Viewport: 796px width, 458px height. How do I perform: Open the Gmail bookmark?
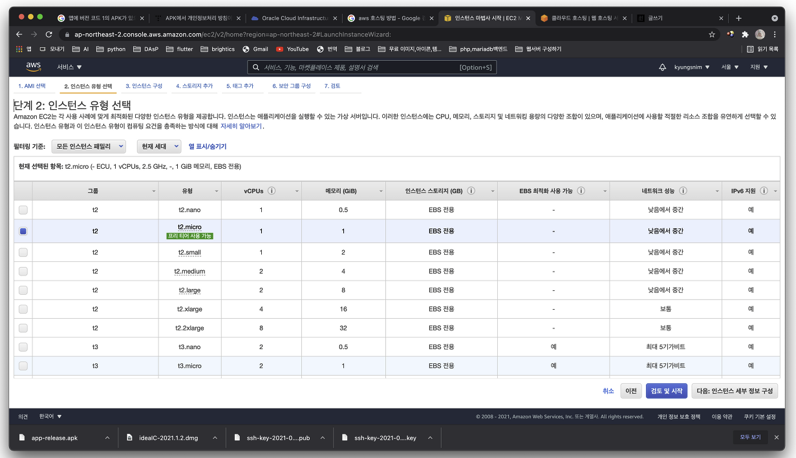click(255, 49)
